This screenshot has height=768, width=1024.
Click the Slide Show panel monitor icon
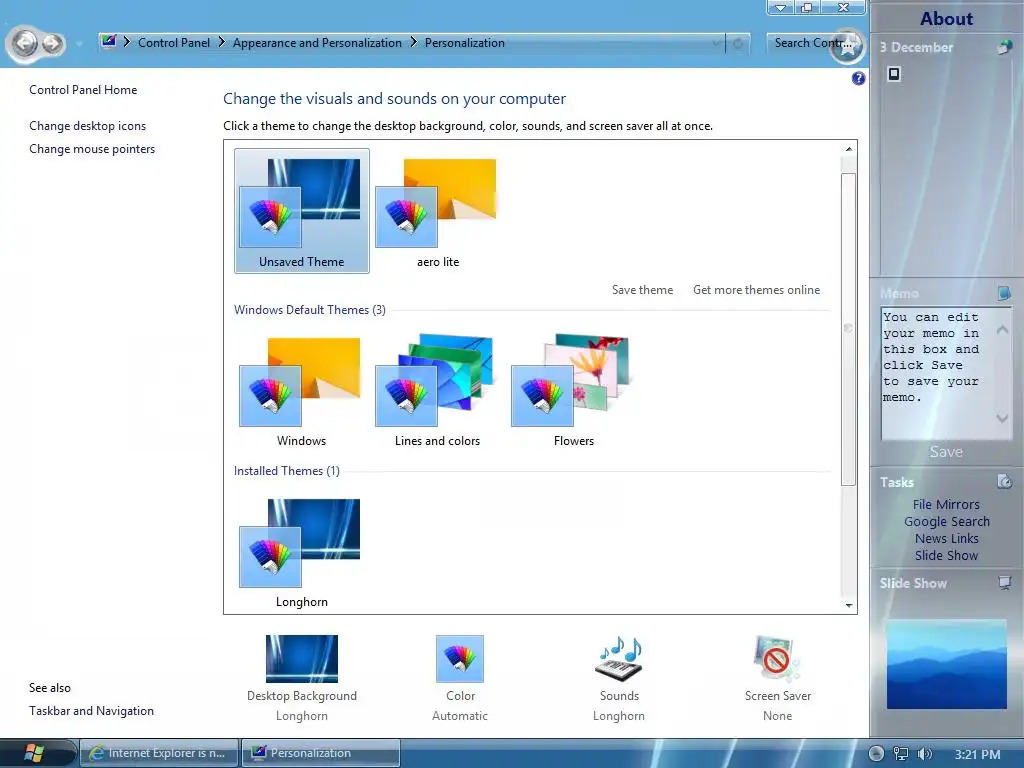point(1004,582)
